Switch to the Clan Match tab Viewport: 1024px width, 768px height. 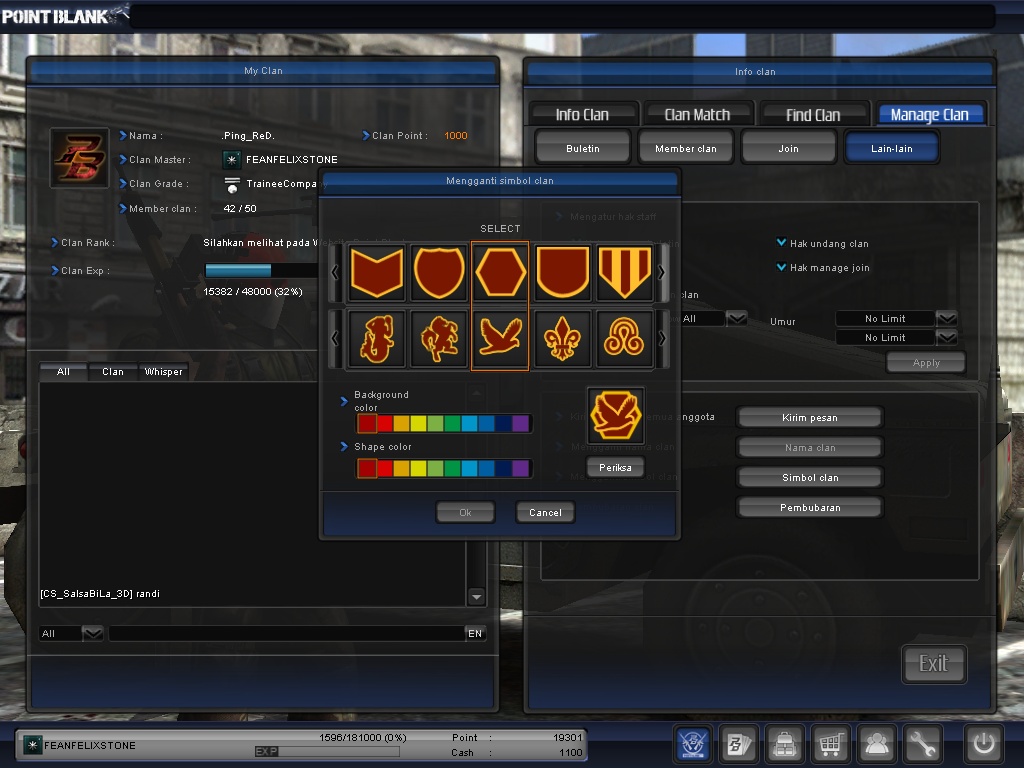pyautogui.click(x=698, y=113)
